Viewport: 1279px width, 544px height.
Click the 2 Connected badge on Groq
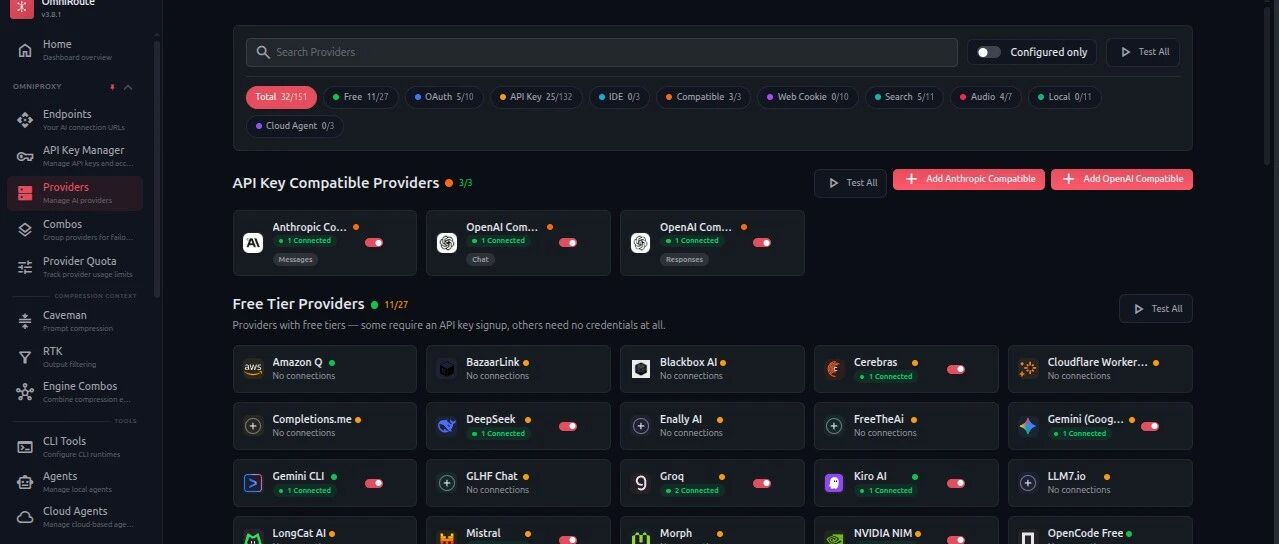coord(695,491)
